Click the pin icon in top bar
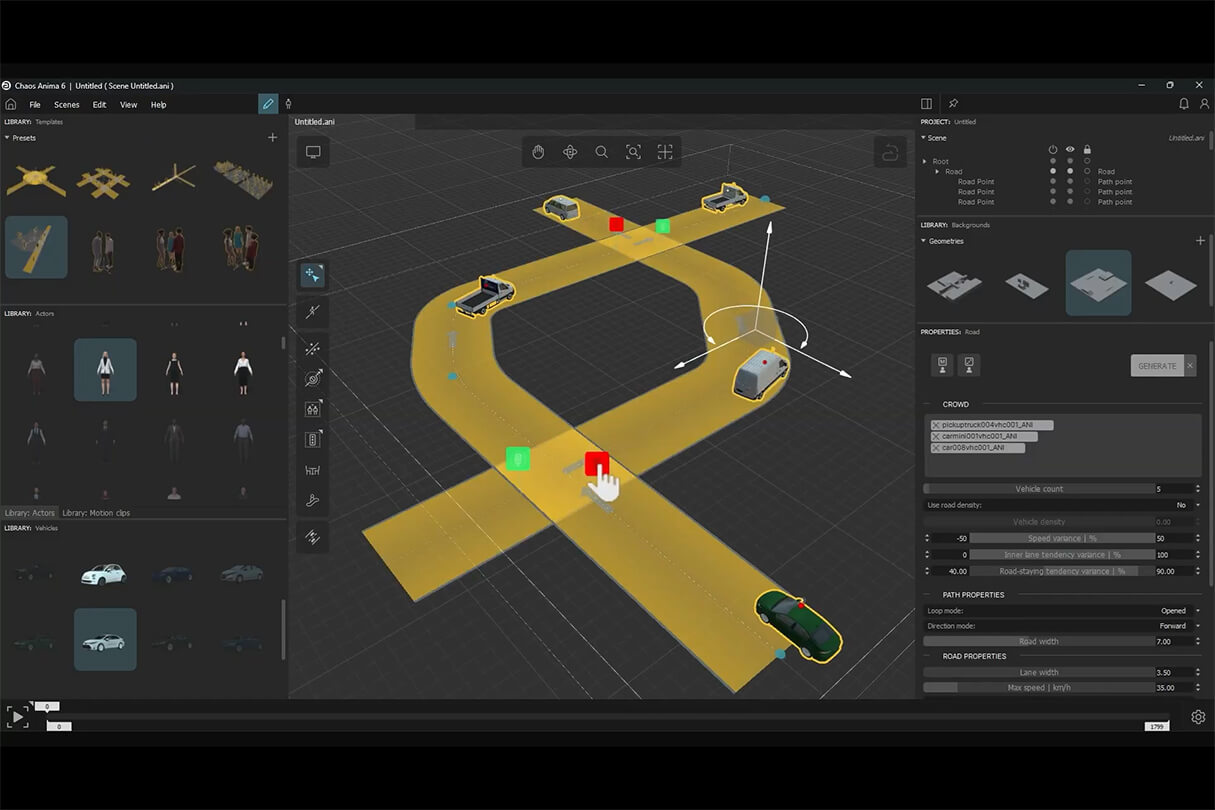Viewport: 1215px width, 810px height. (953, 104)
